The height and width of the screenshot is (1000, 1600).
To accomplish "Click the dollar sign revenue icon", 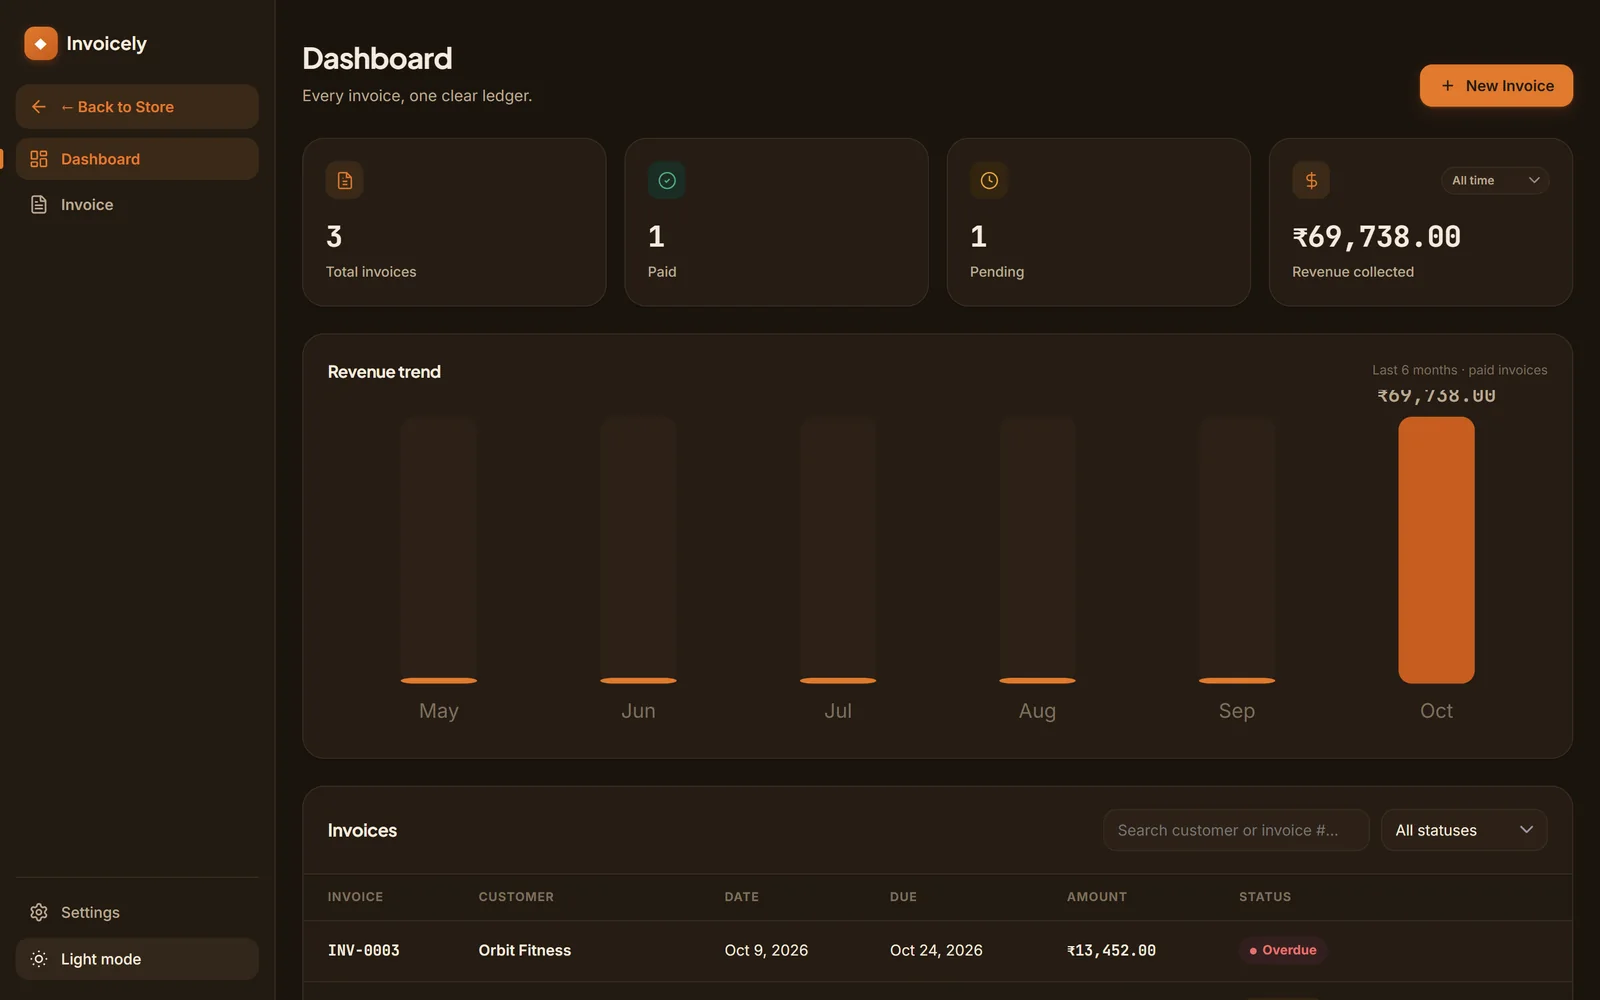I will [x=1311, y=180].
